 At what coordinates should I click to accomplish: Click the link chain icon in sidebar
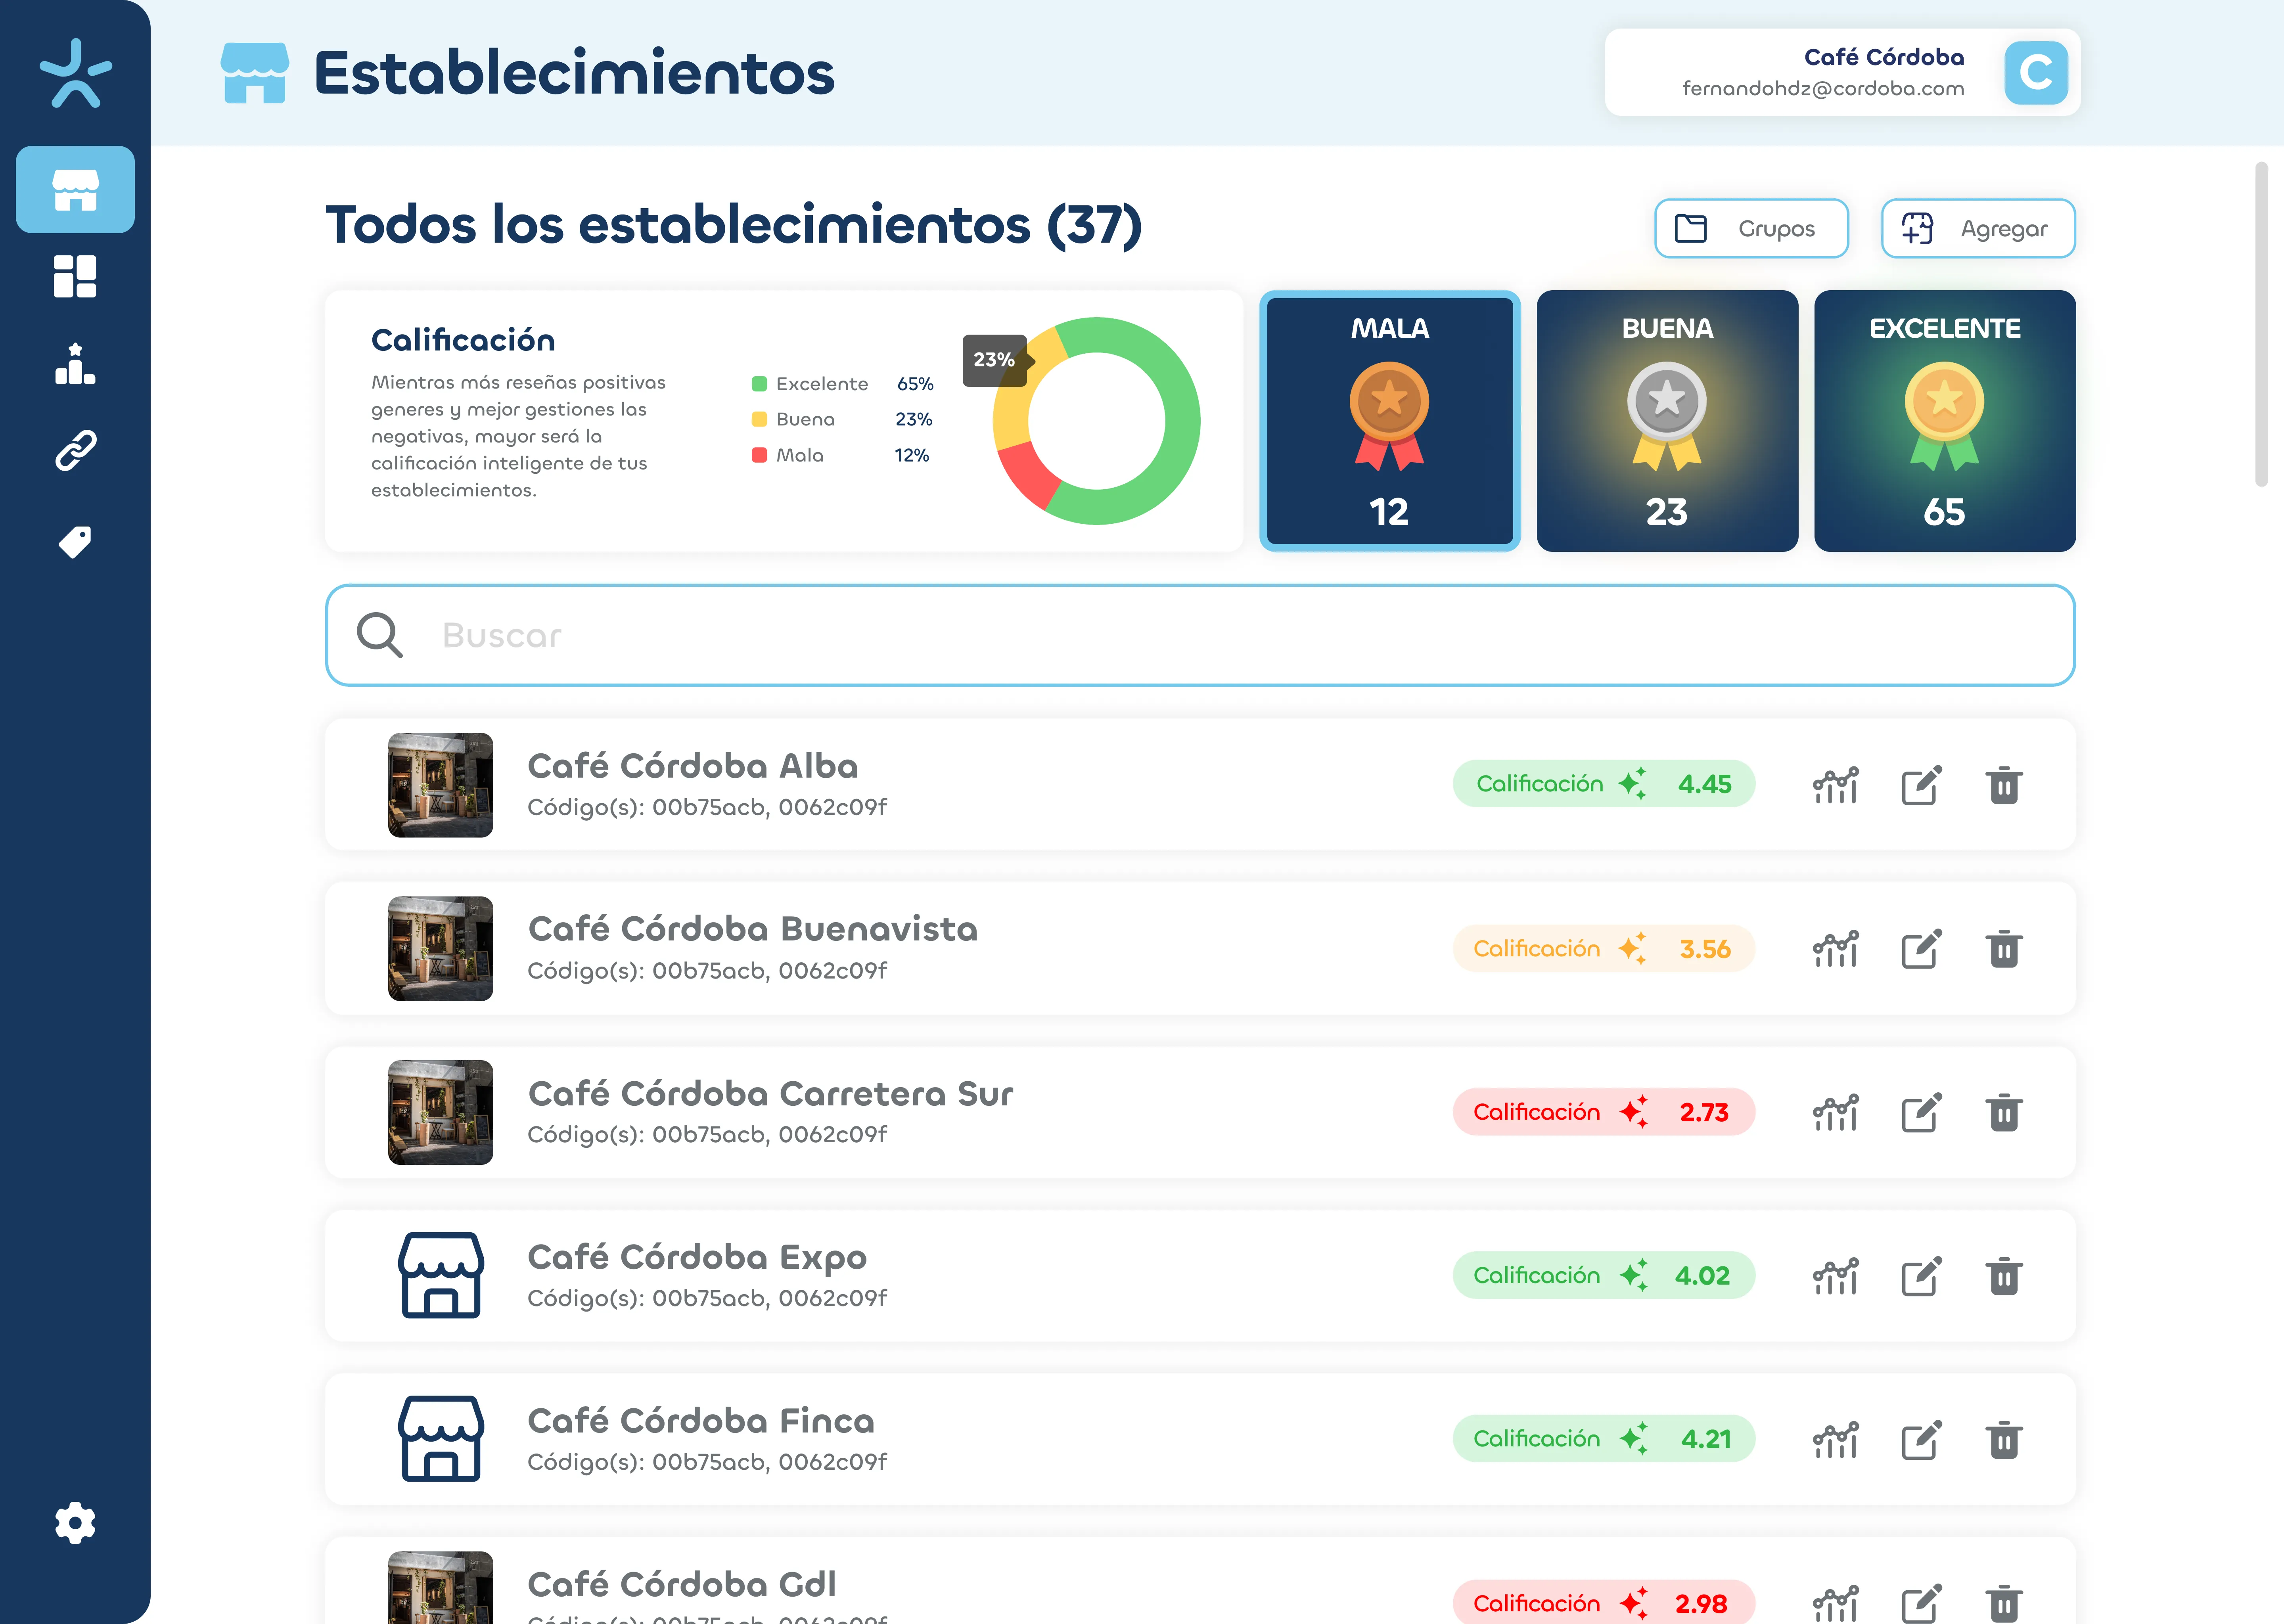75,451
